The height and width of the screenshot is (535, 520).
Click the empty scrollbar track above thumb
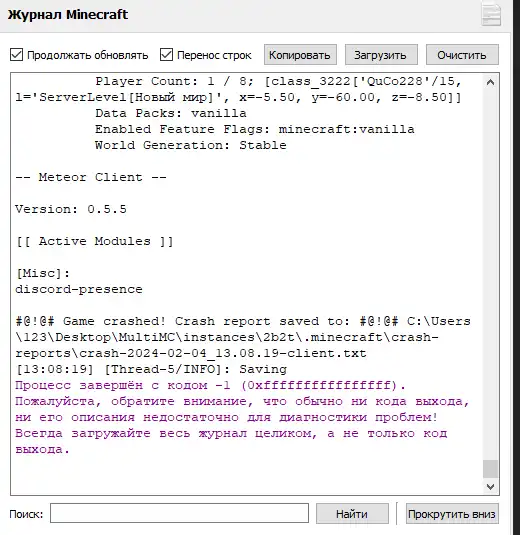pyautogui.click(x=490, y=273)
